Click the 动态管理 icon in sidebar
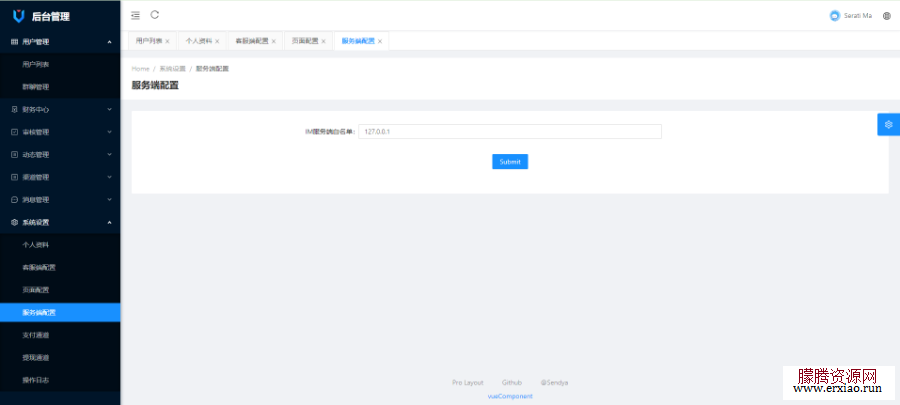 tap(15, 154)
